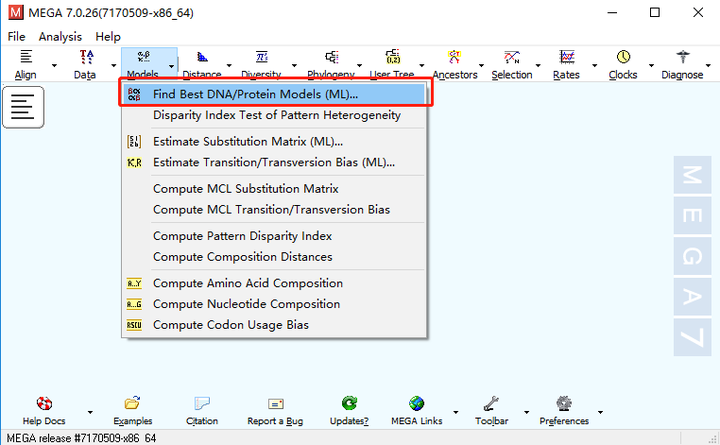Expand the Toolbar dropdown arrow

[527, 412]
